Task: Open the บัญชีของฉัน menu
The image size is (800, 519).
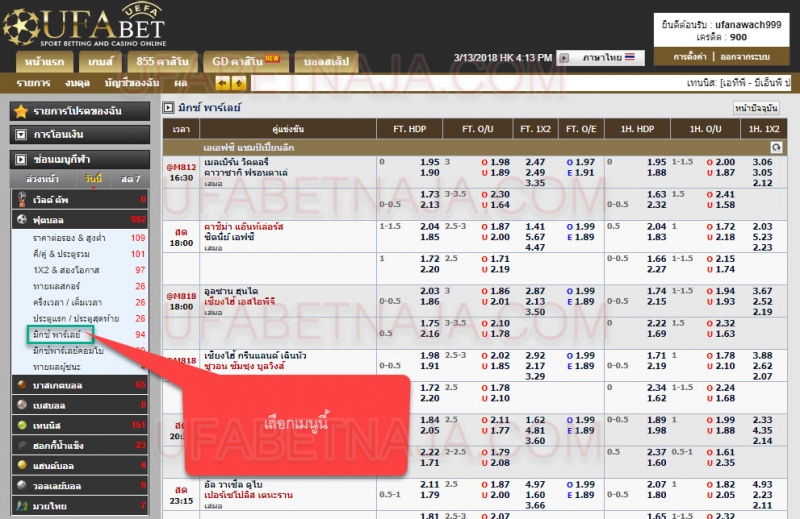Action: 132,83
